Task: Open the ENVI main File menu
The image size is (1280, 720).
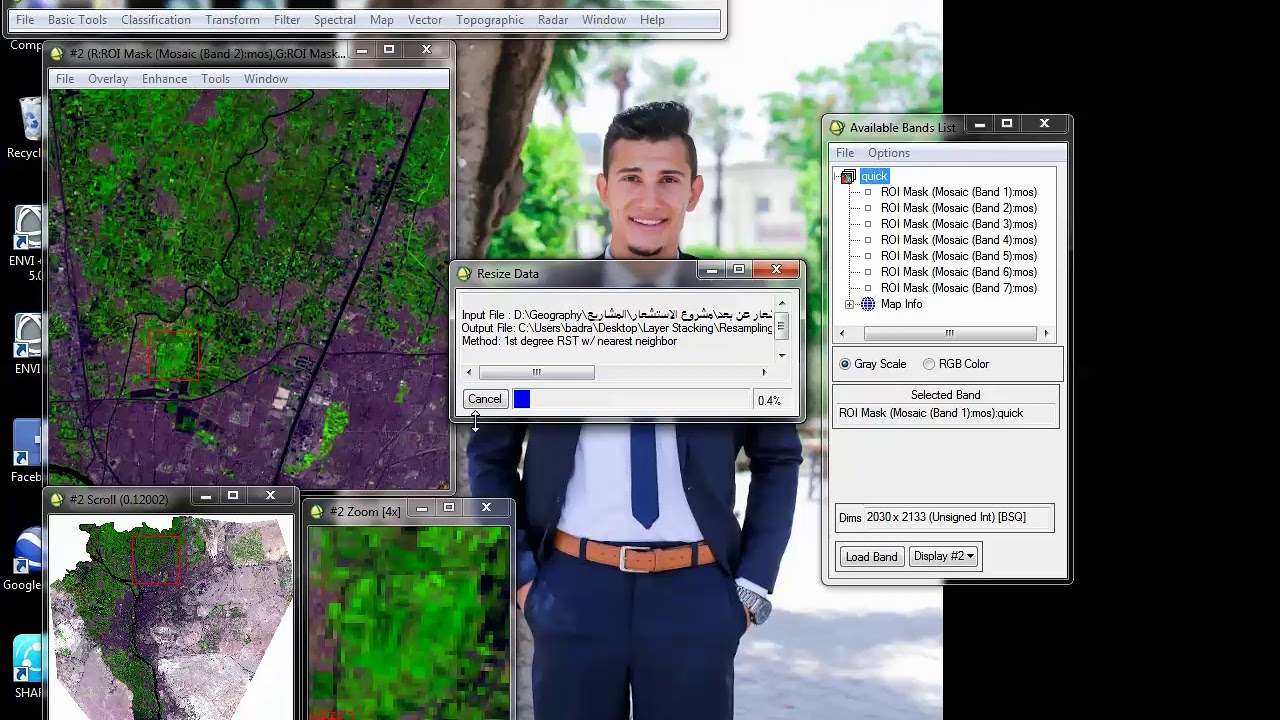Action: pyautogui.click(x=25, y=20)
